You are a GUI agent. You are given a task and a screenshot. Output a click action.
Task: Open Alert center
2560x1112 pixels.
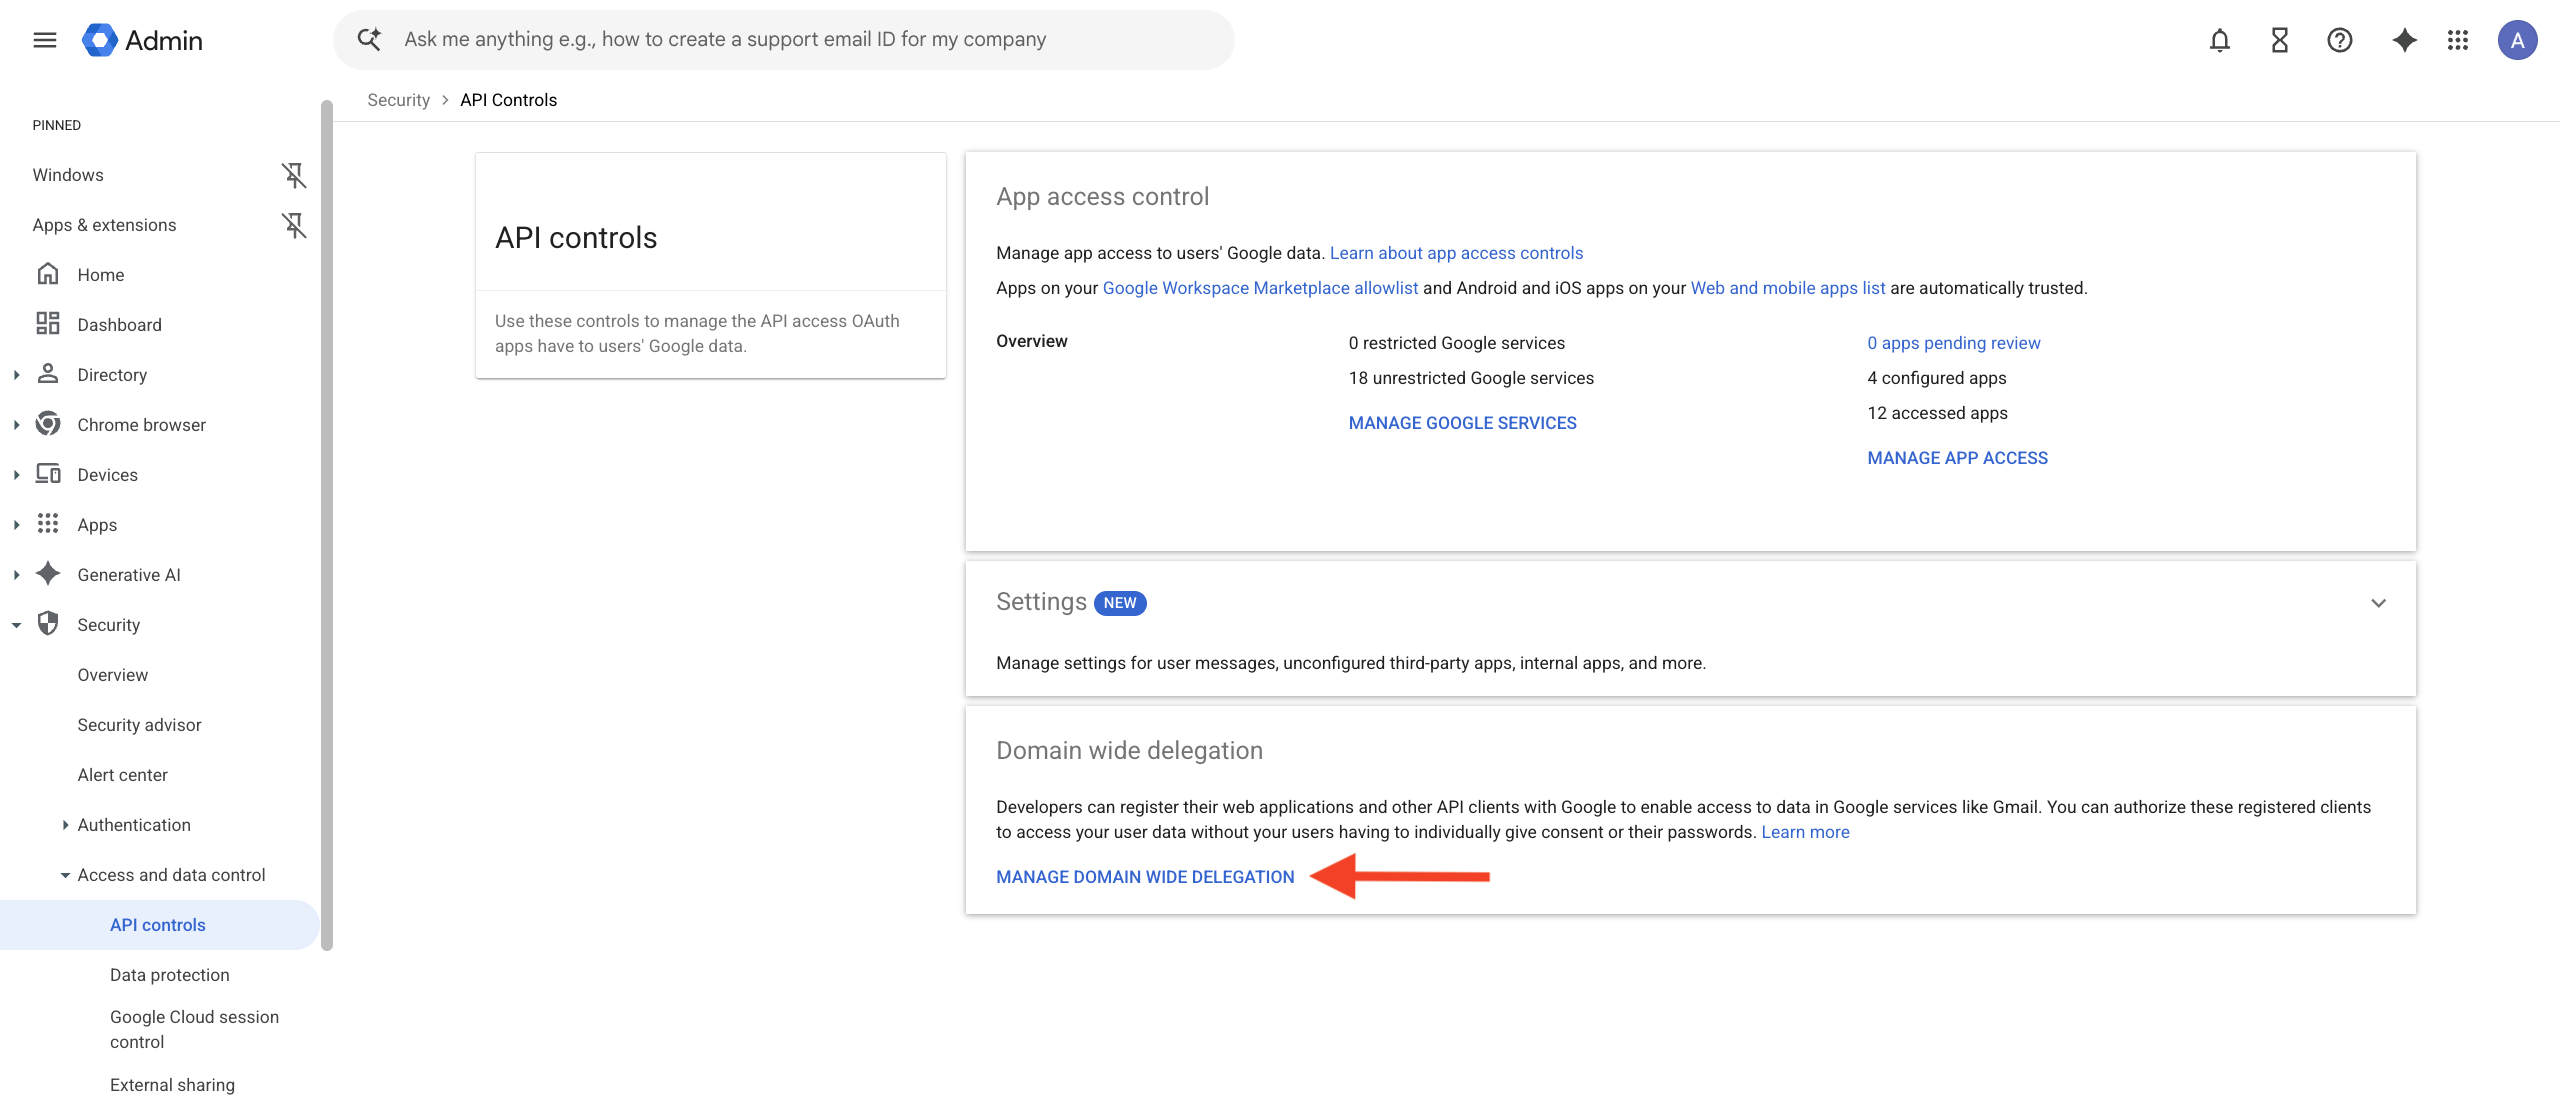(x=122, y=775)
